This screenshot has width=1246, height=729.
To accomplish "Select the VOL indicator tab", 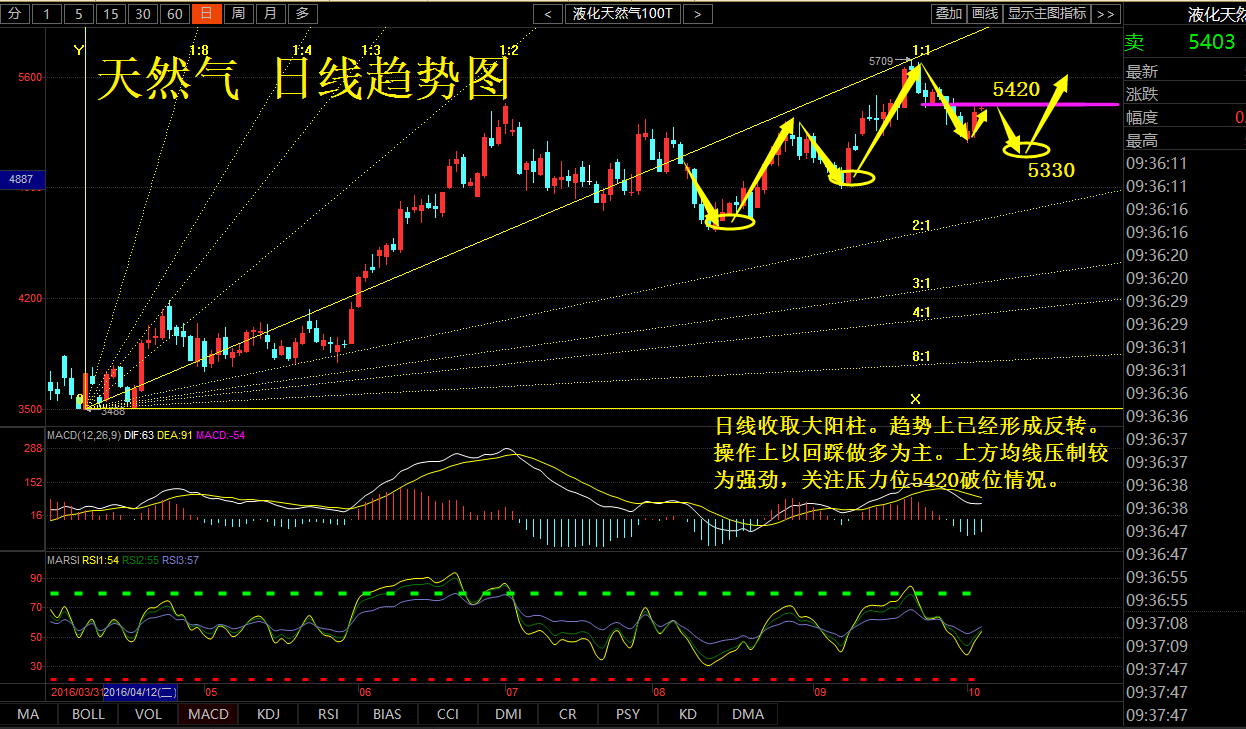I will (148, 714).
